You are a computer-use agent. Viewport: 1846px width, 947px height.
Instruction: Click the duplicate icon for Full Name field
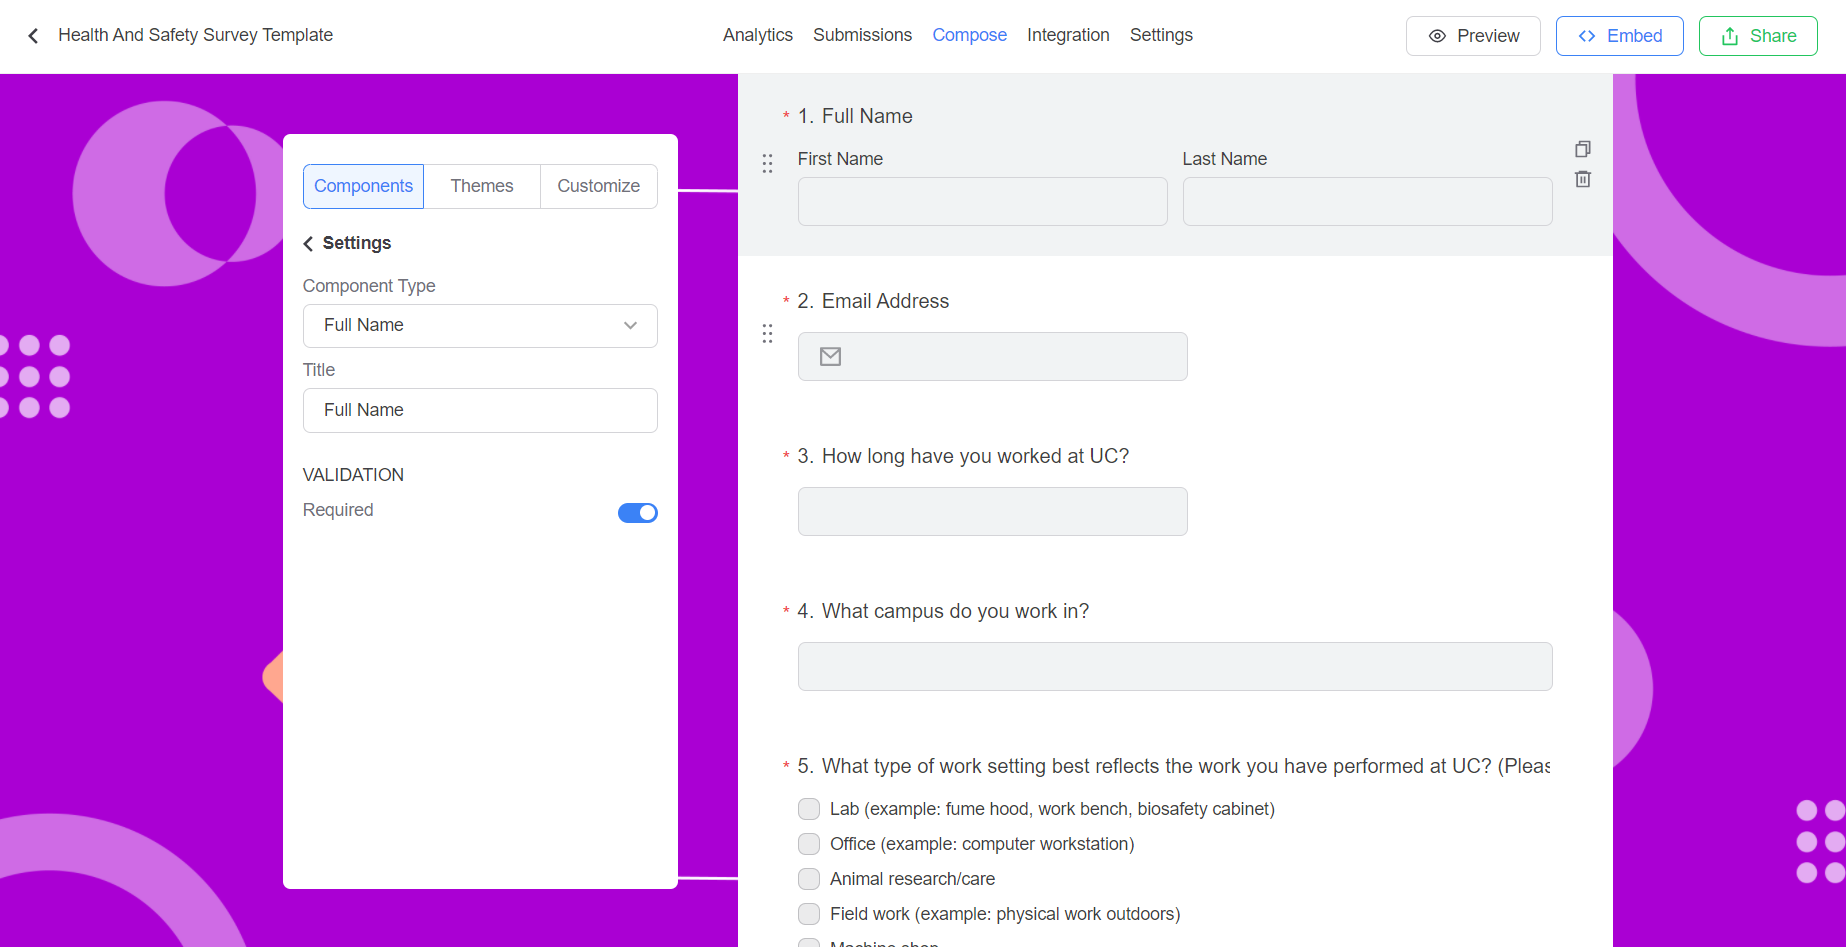pos(1582,149)
